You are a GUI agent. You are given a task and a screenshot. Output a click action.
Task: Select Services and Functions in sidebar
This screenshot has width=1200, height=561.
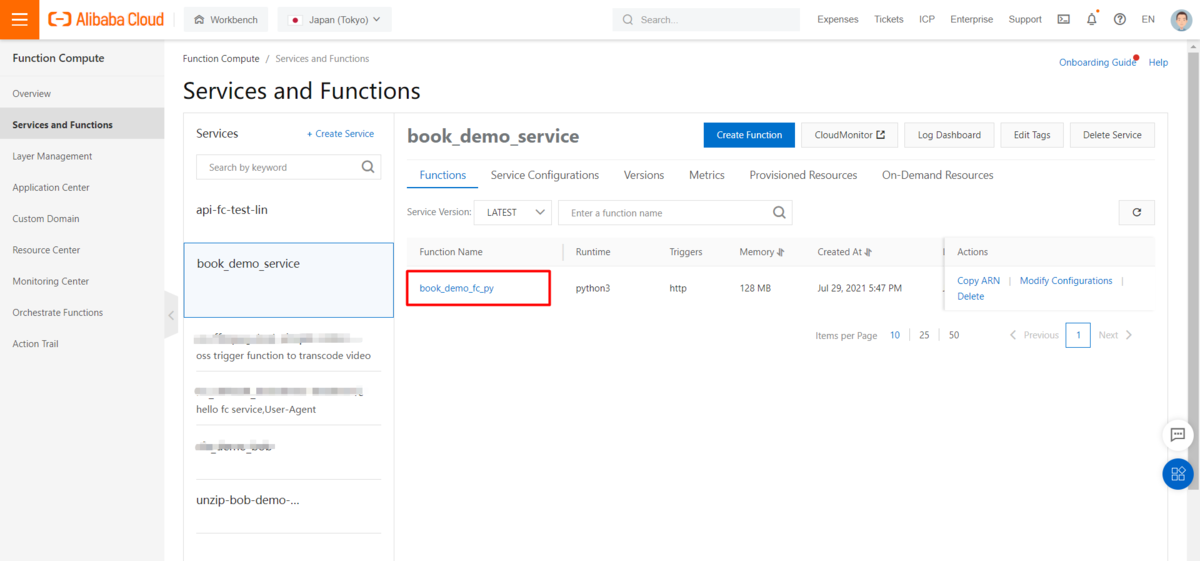click(x=82, y=124)
